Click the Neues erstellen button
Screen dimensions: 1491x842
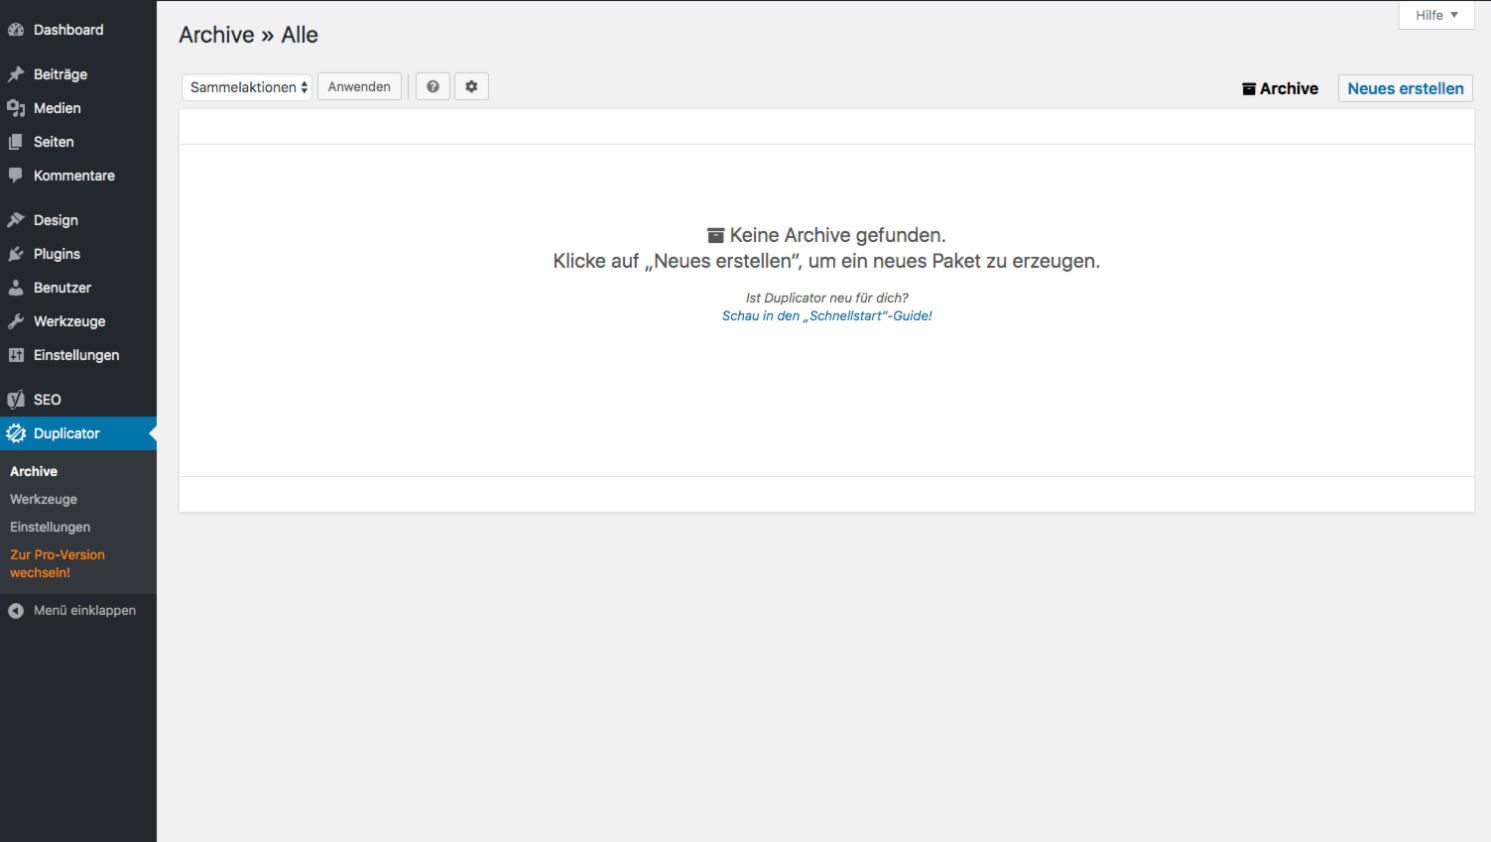[x=1405, y=88]
